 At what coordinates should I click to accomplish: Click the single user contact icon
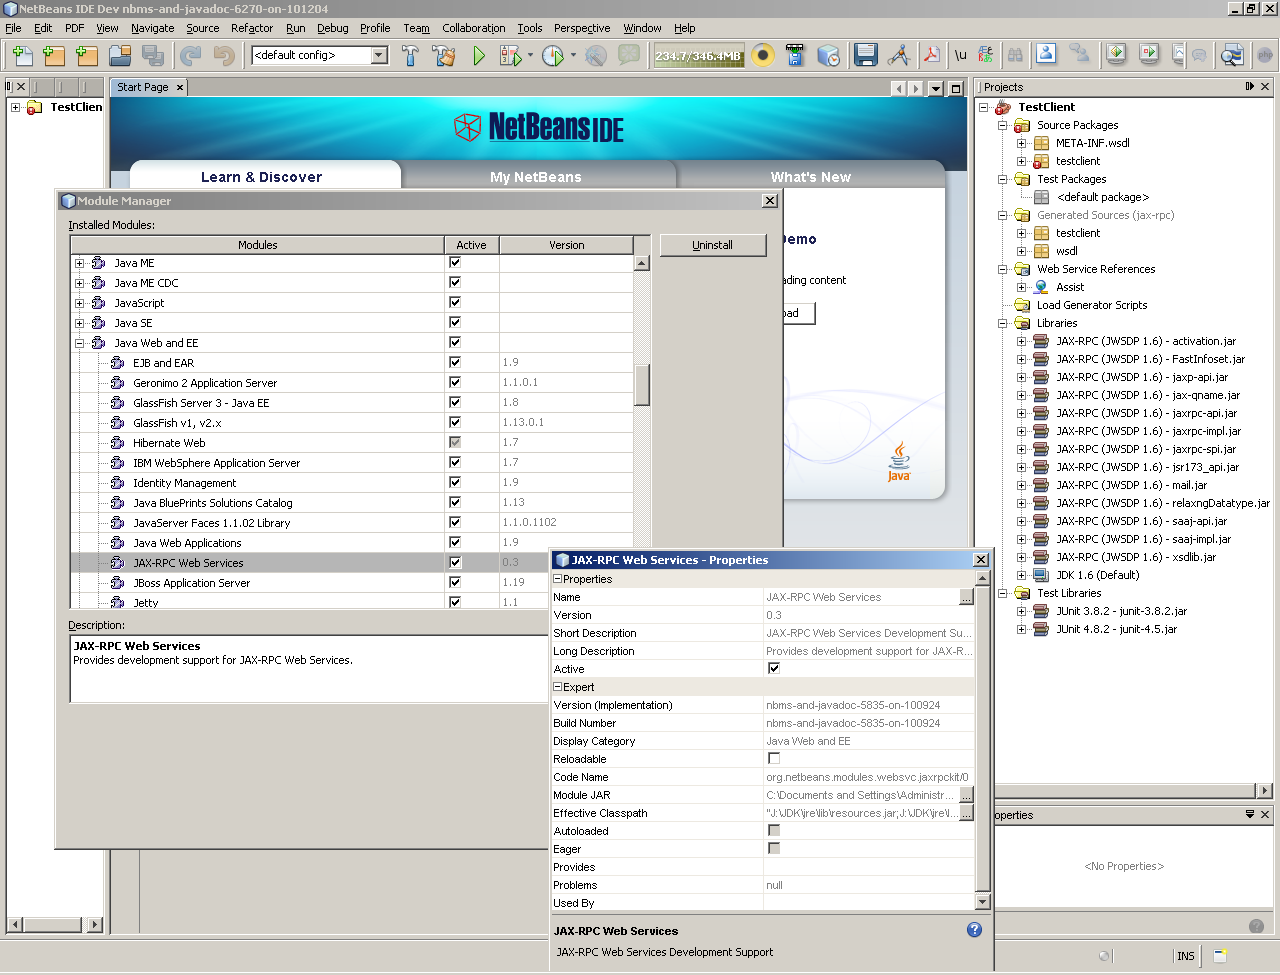pos(1046,54)
